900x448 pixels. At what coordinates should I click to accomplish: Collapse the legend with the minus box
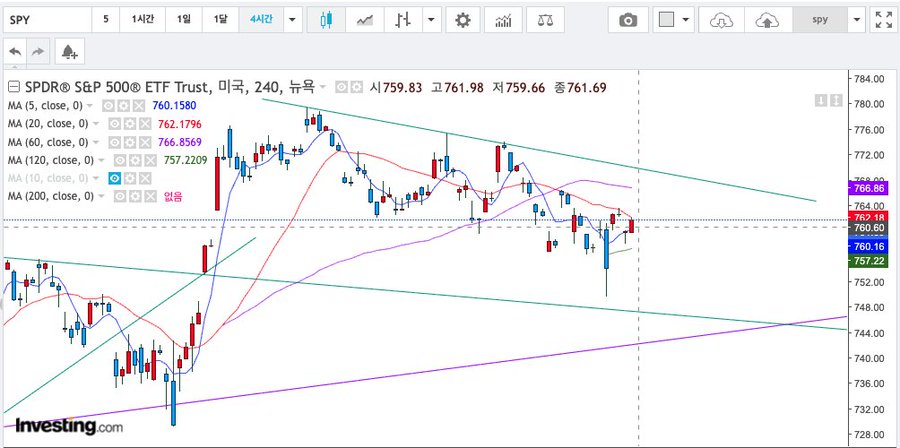click(x=14, y=87)
